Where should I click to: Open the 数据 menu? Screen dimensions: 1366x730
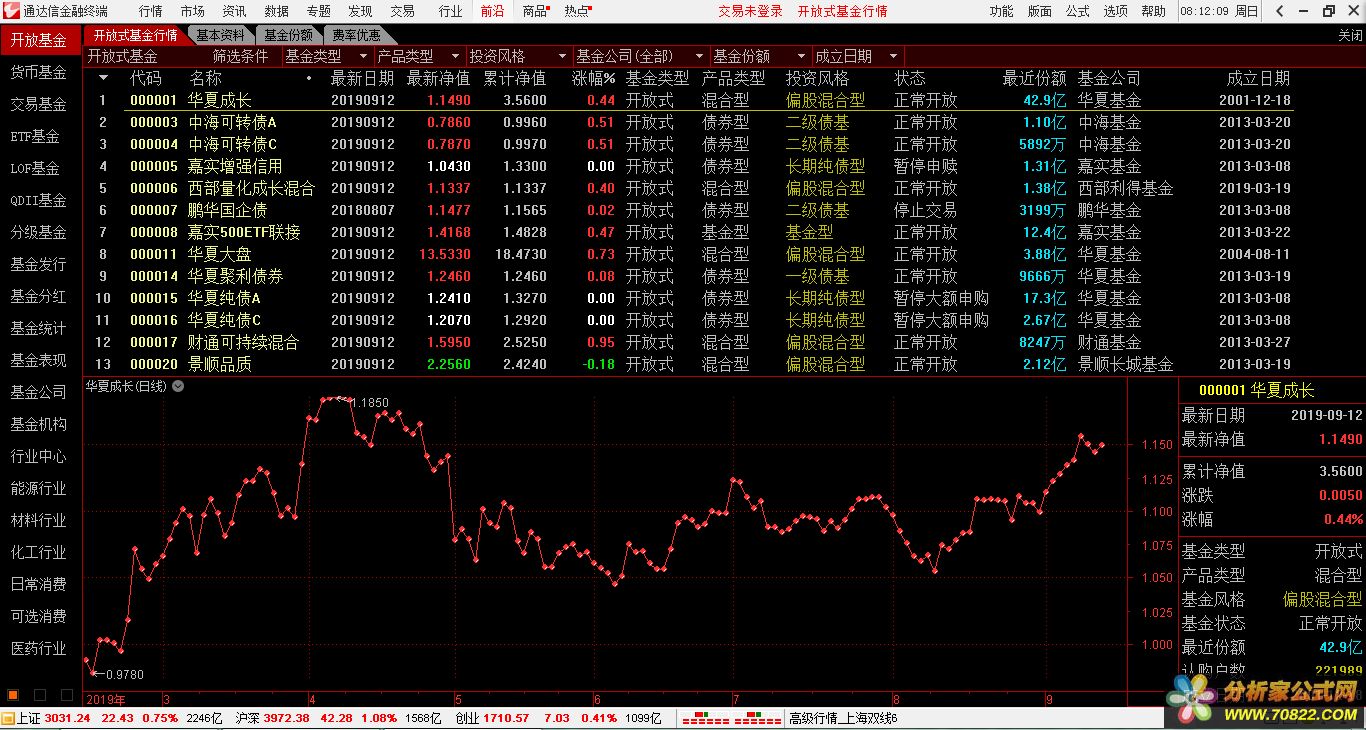pos(276,11)
